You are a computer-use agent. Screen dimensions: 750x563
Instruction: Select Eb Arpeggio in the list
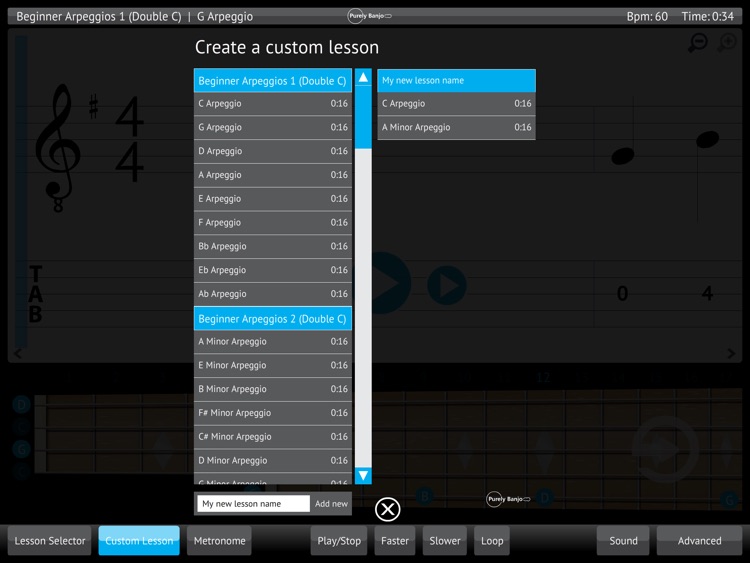point(273,270)
